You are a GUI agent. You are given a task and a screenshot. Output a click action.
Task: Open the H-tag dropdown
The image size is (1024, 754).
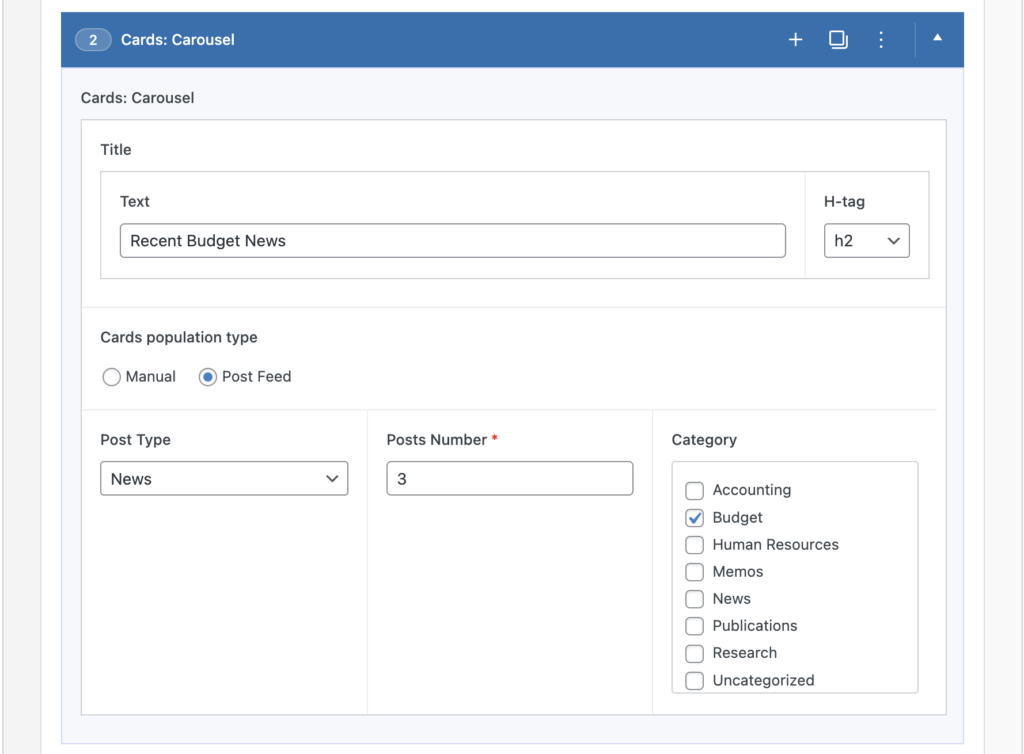pyautogui.click(x=866, y=241)
